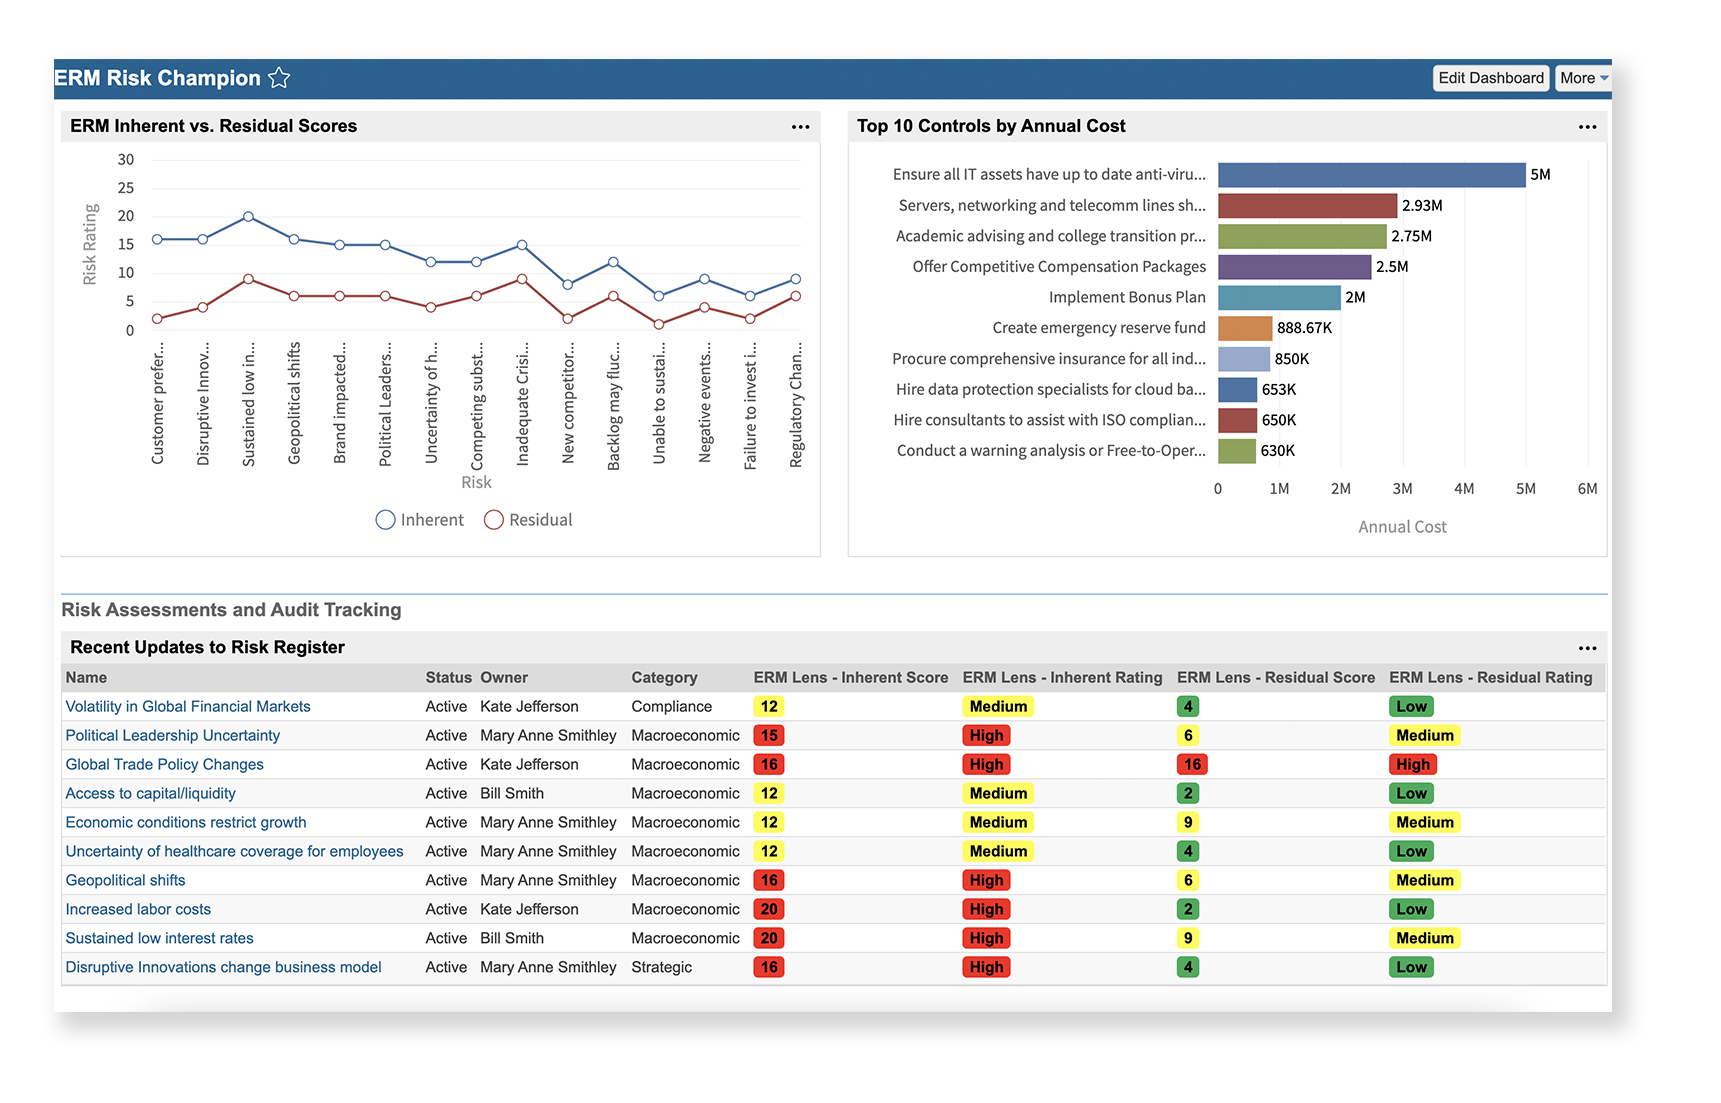Expand the Category column header options

pos(664,677)
